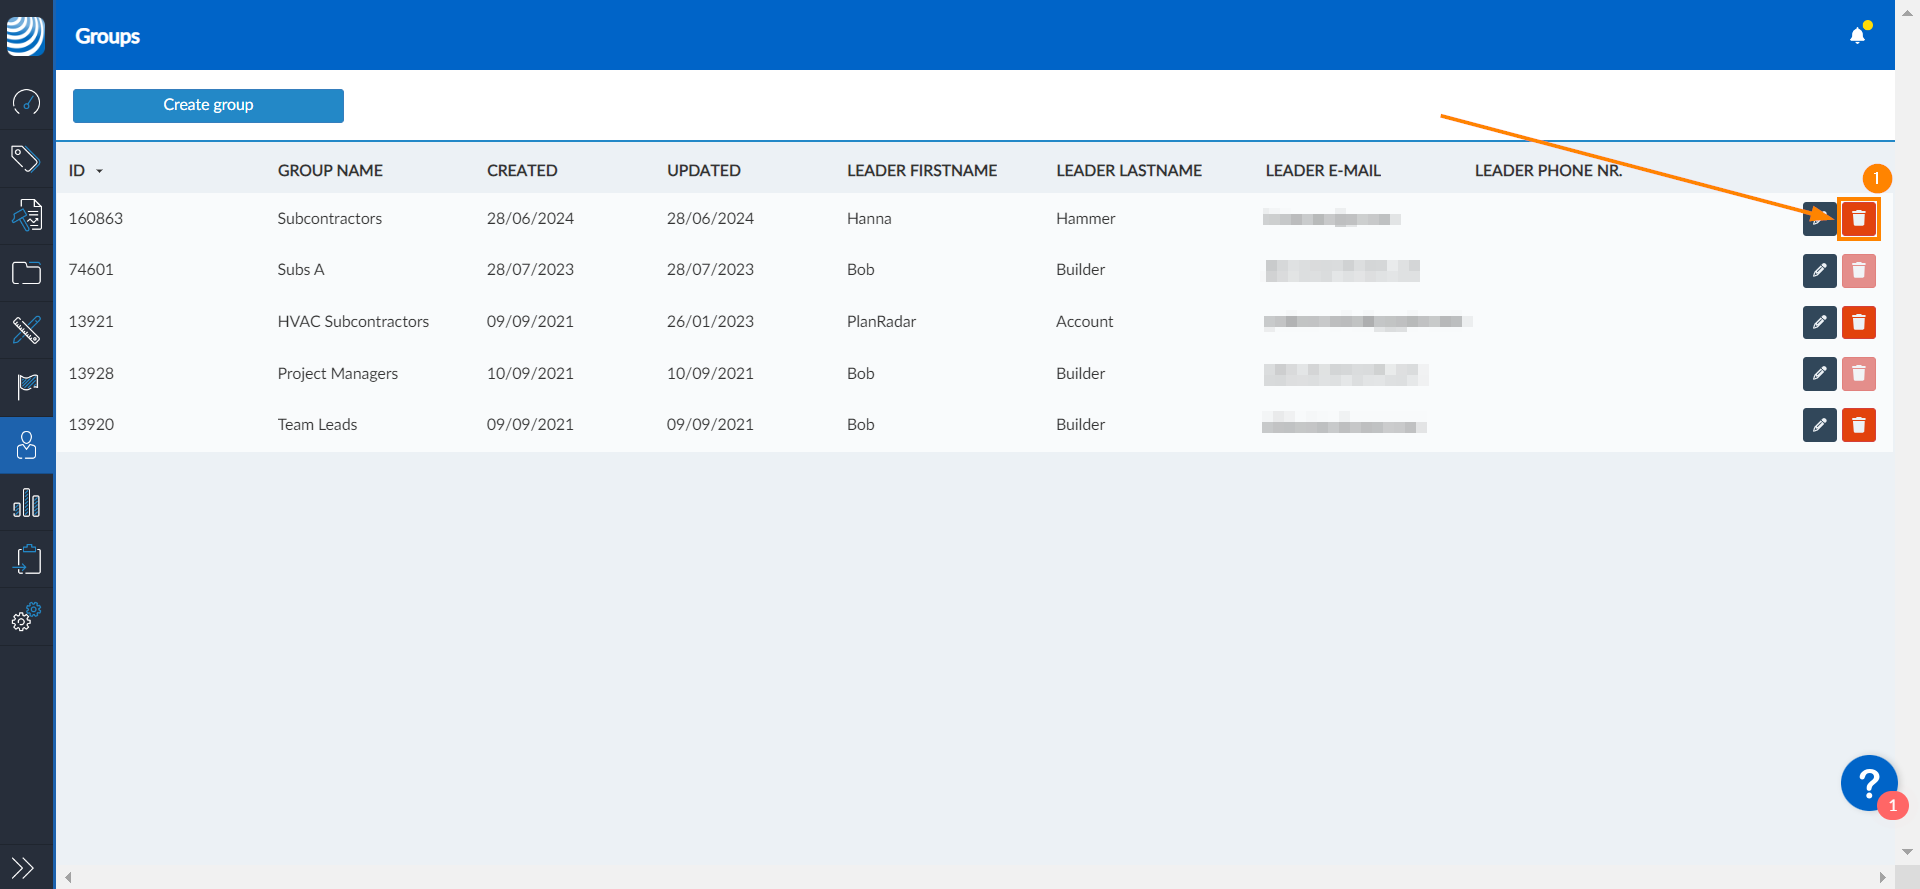This screenshot has width=1920, height=889.
Task: Delete the Subcontractors group
Action: point(1859,219)
